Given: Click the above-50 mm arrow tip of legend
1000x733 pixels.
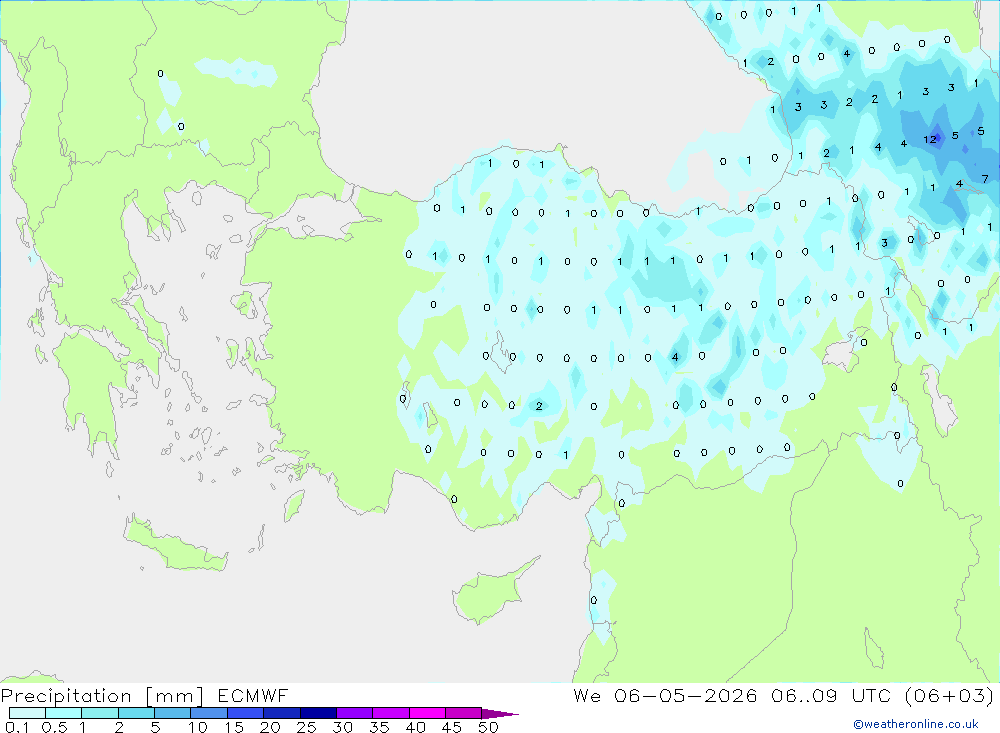Looking at the screenshot, I should pos(500,714).
